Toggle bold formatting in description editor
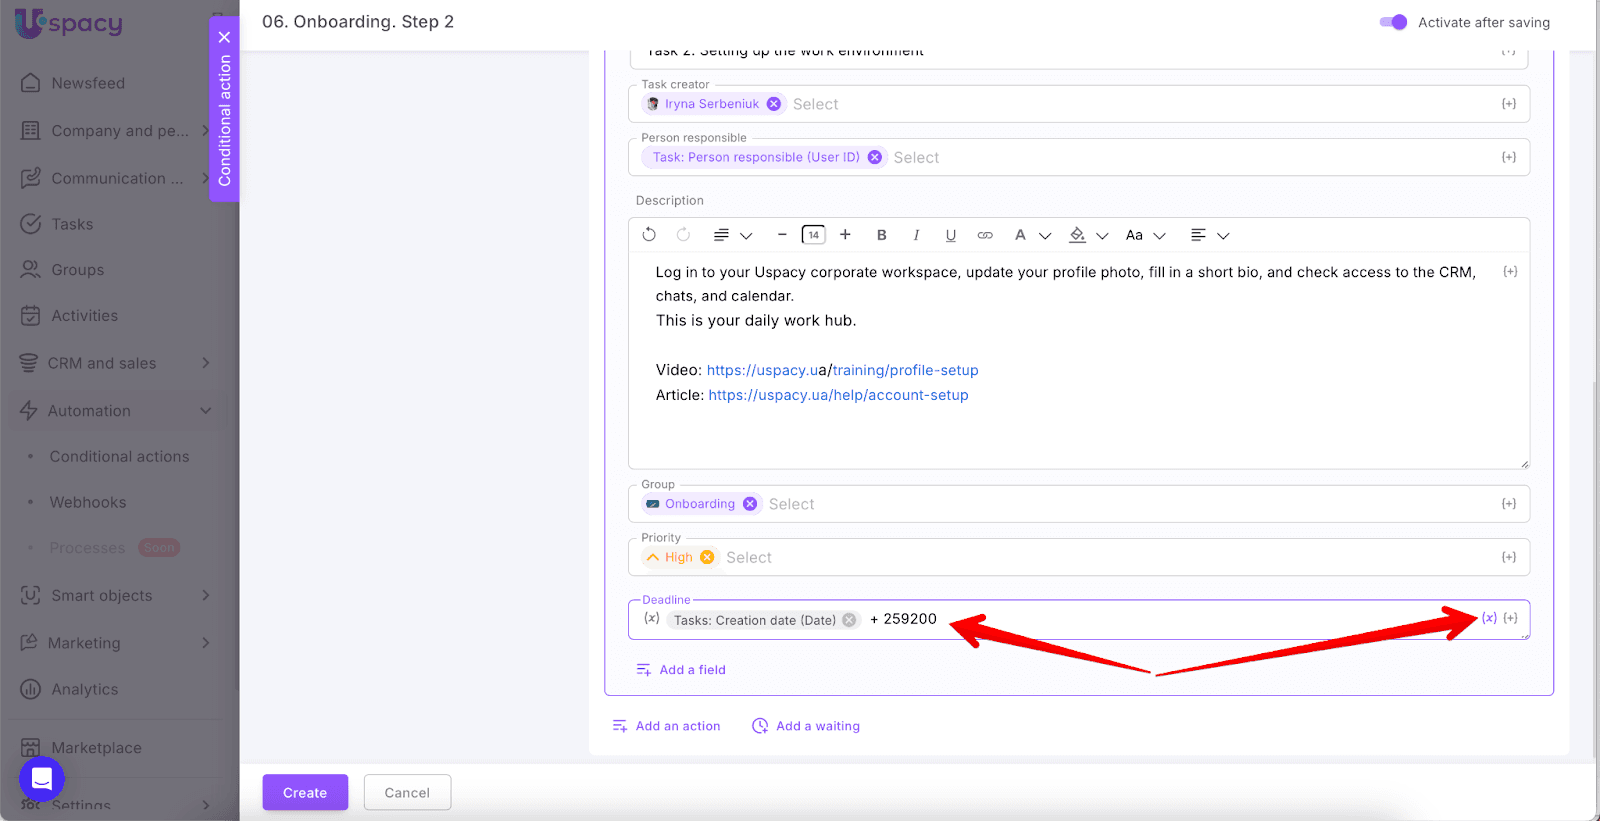The width and height of the screenshot is (1600, 821). tap(881, 235)
